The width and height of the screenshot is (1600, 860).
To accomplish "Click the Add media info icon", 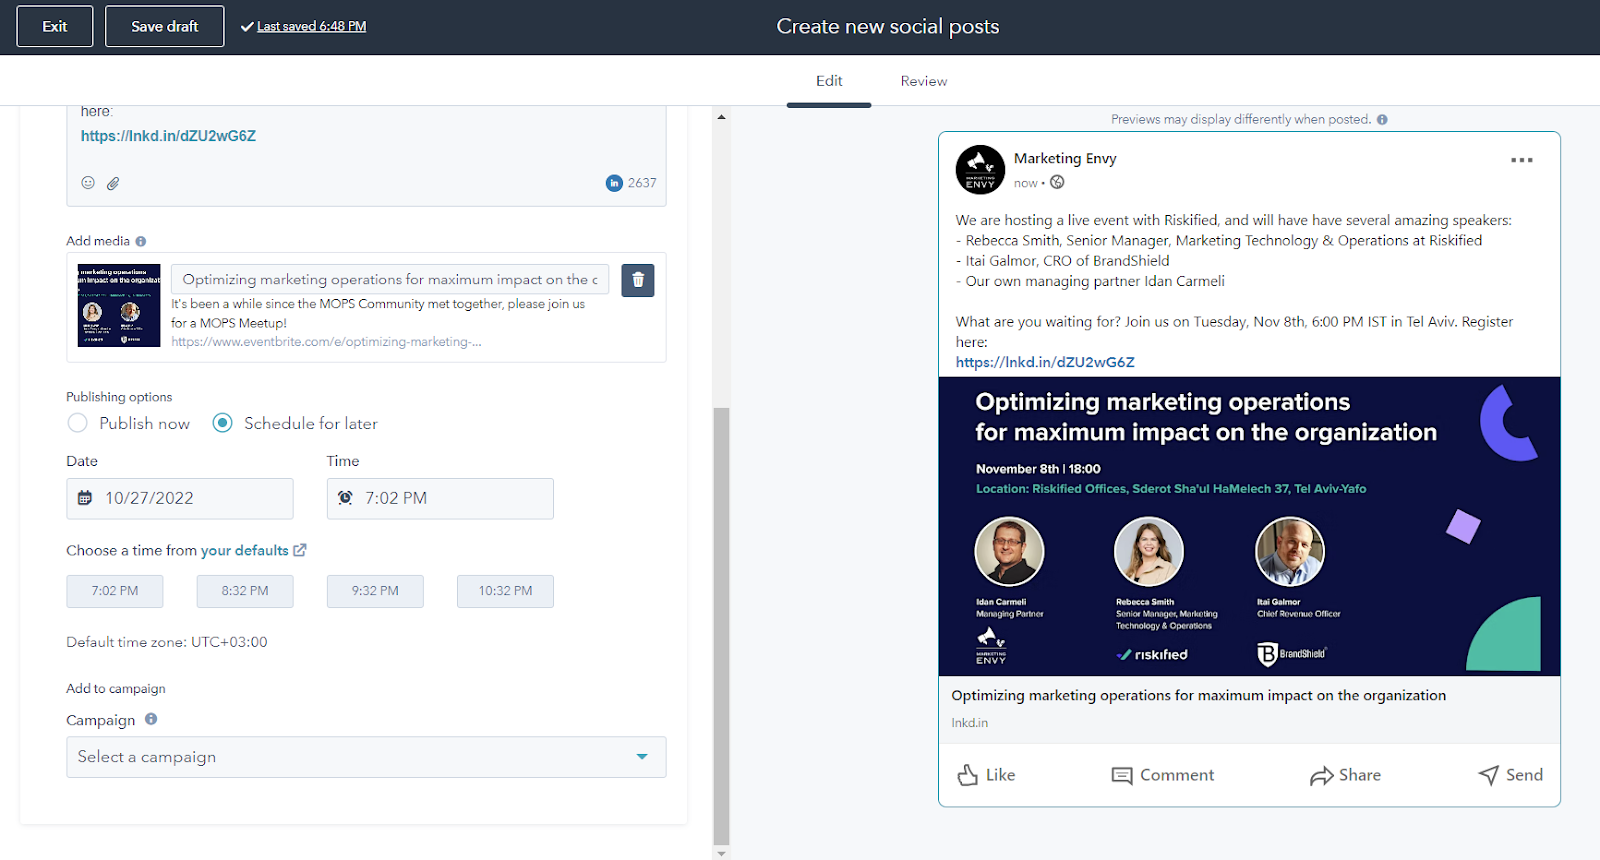I will click(x=141, y=241).
